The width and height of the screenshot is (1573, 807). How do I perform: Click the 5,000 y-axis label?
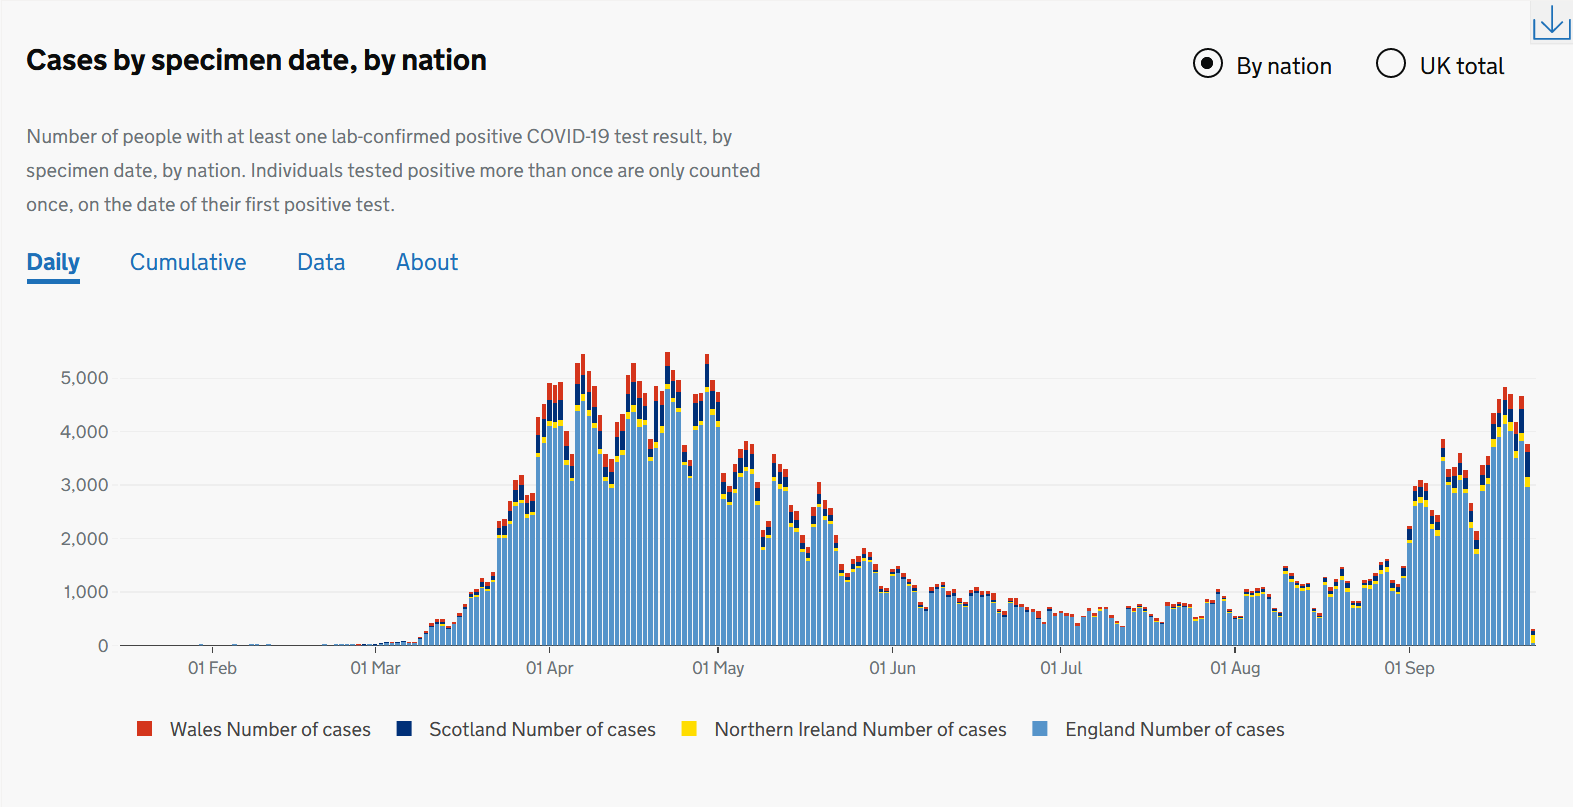84,378
